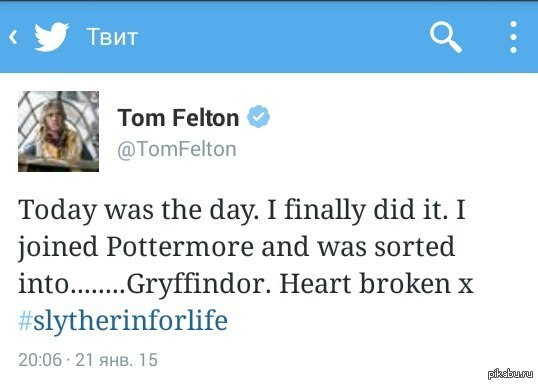Viewport: 538px width, 385px height.
Task: Click the words Today was the day
Action: pos(139,210)
